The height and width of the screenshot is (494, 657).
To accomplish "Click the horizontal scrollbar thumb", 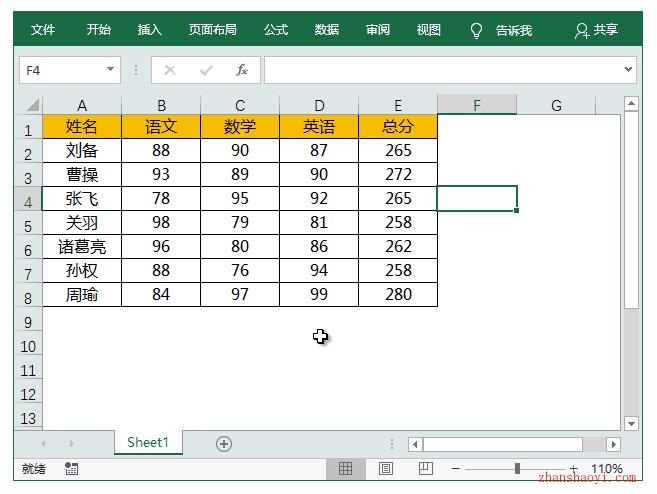I will coord(503,444).
